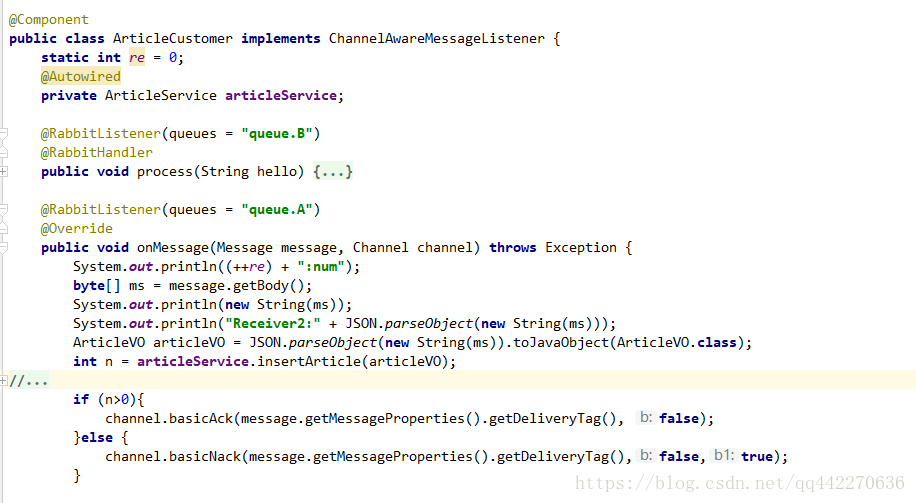Screen dimensions: 916x503
Task: Click channel.basicNack method call
Action: coord(173,456)
